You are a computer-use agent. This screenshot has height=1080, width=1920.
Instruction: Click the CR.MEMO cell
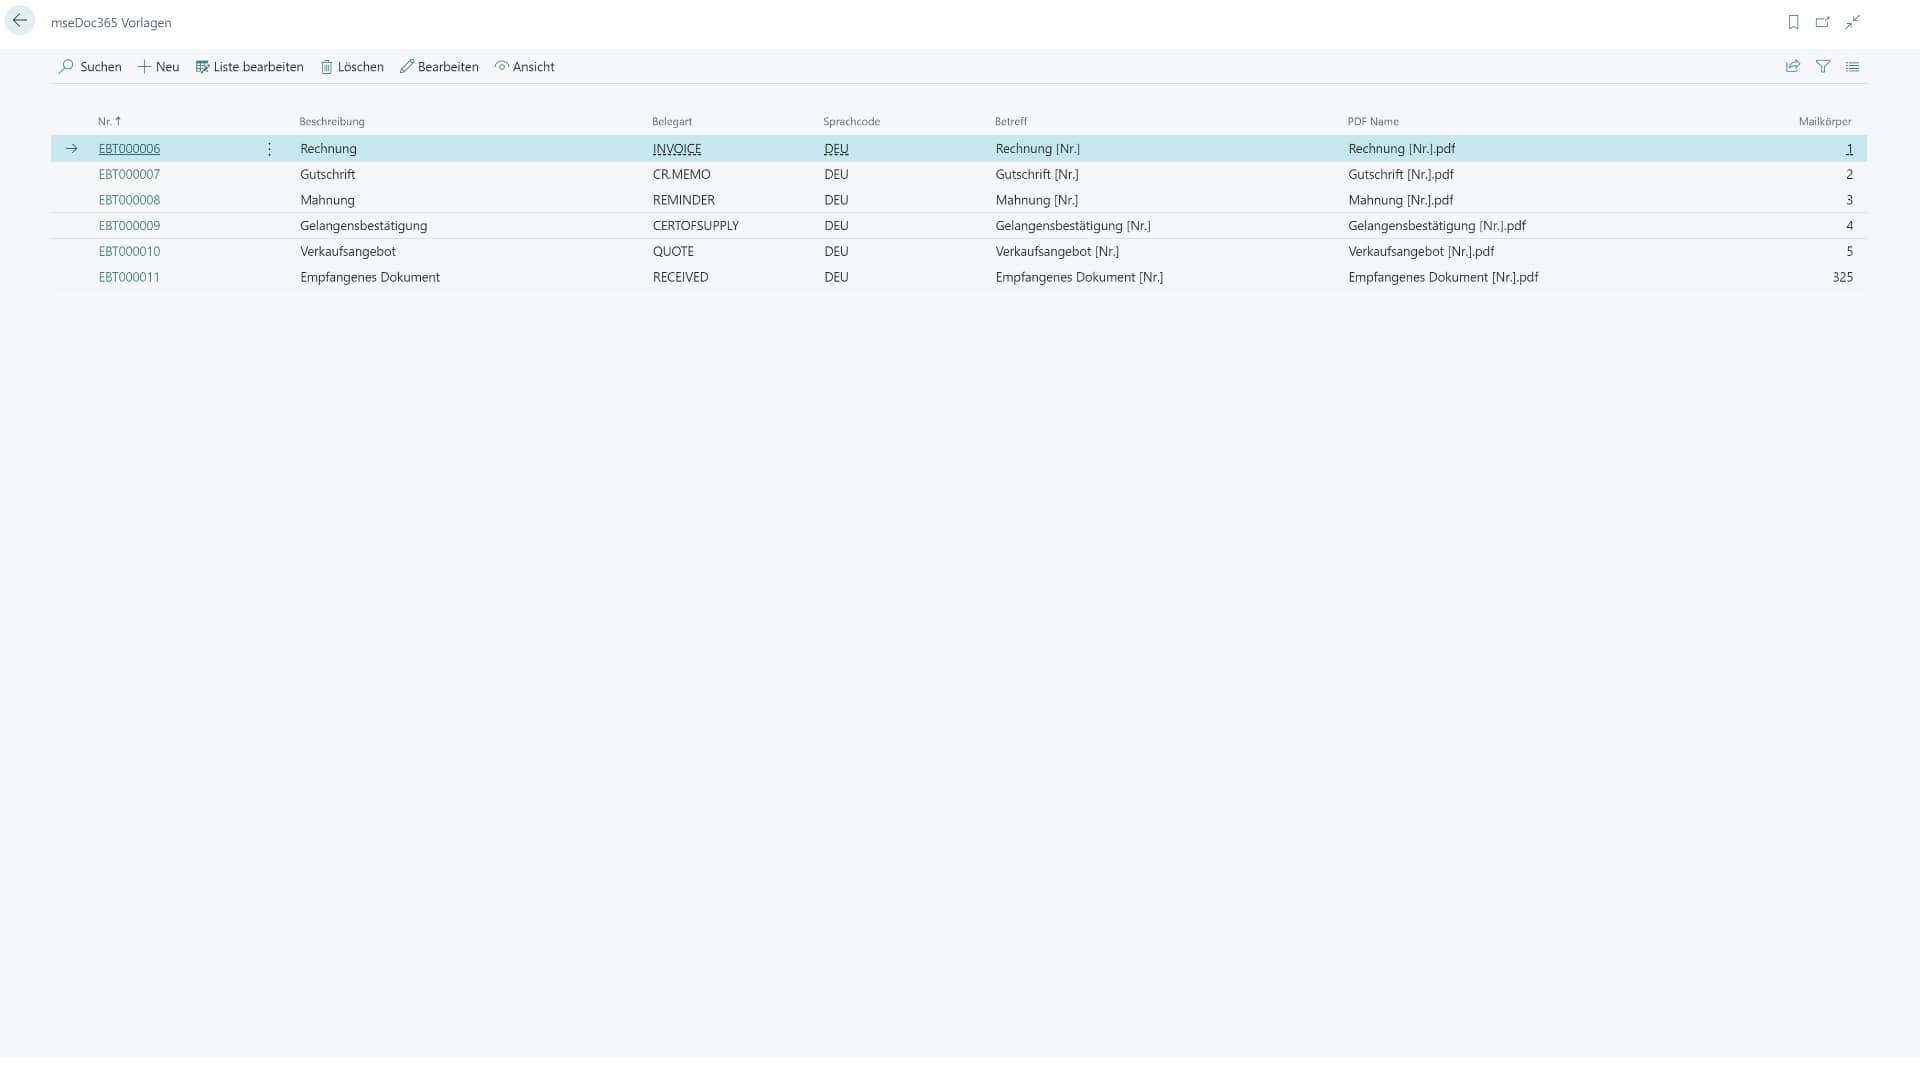(682, 175)
